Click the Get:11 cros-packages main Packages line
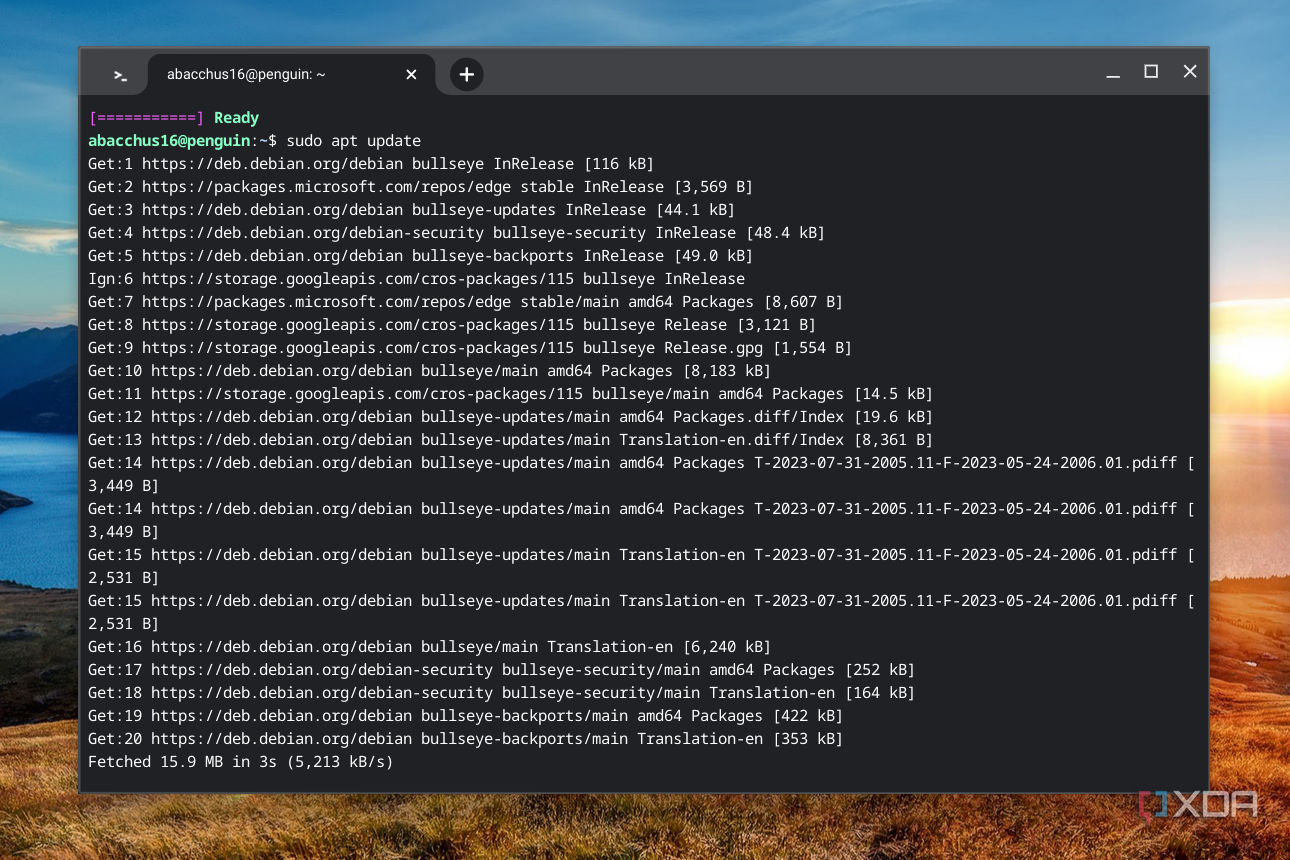The height and width of the screenshot is (860, 1290). (x=510, y=394)
